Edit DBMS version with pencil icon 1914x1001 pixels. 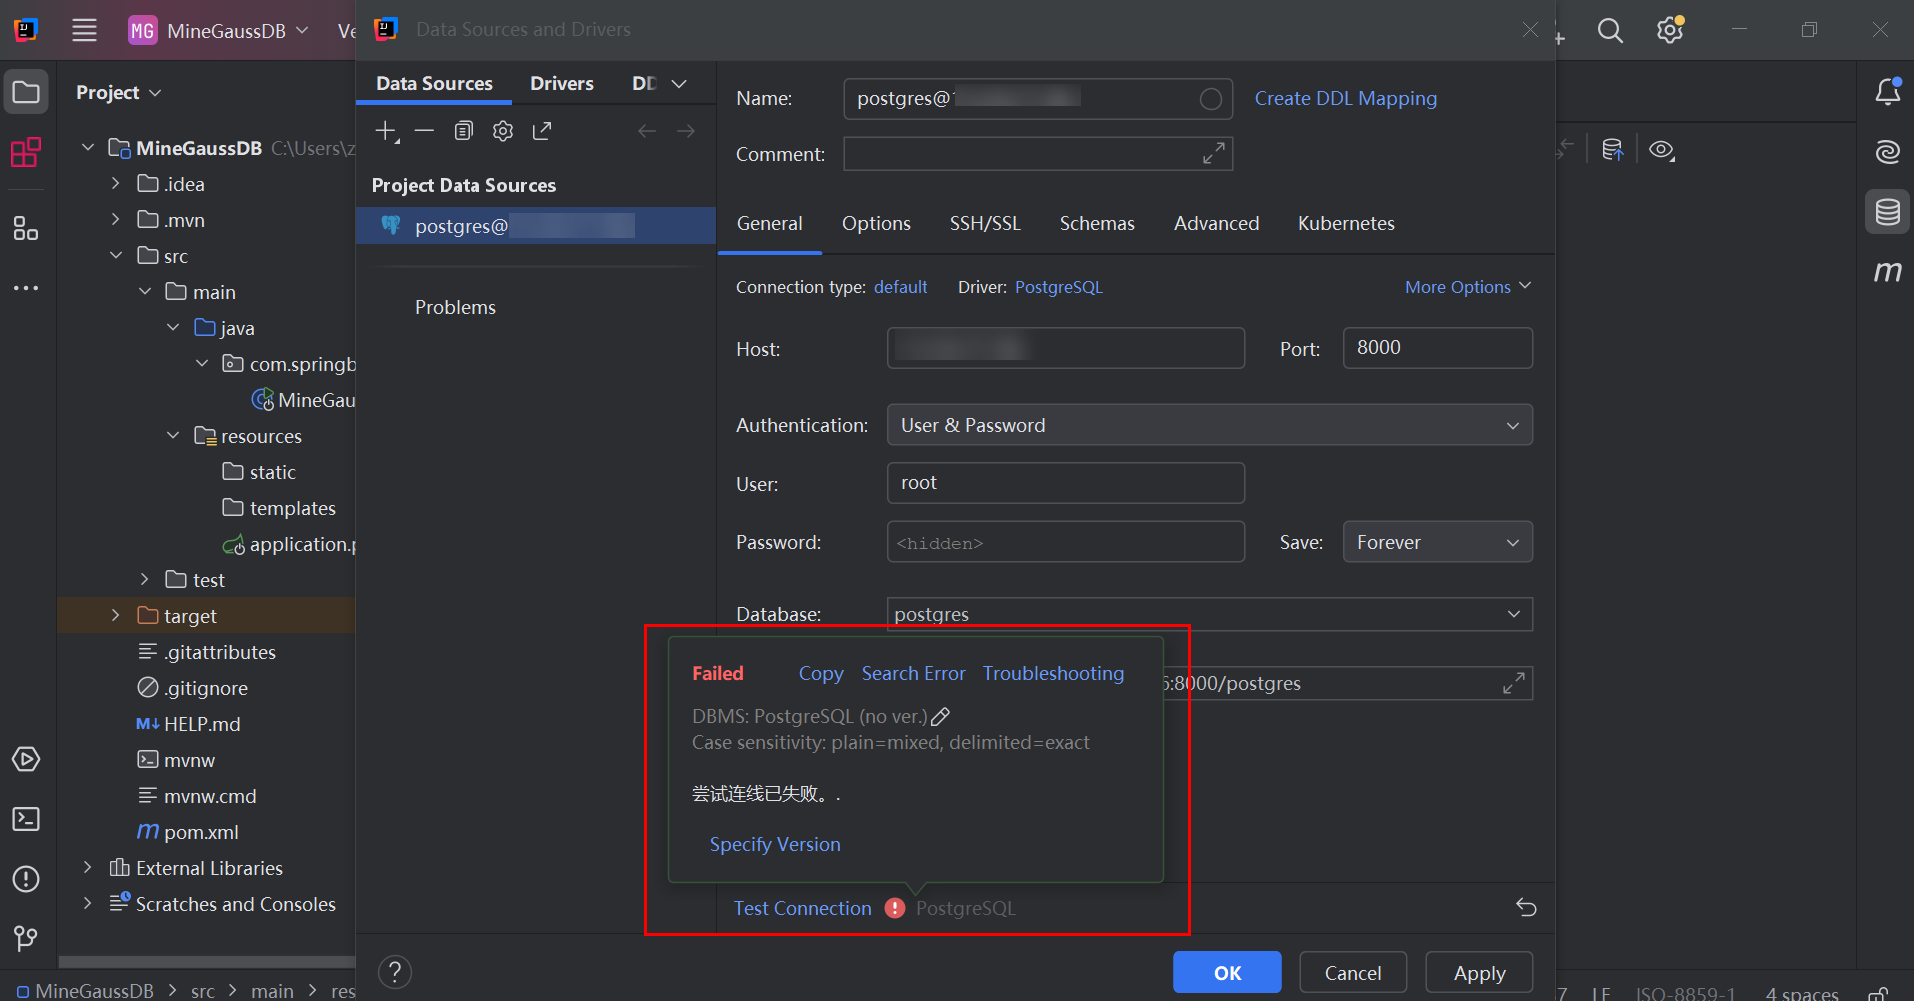pyautogui.click(x=940, y=716)
